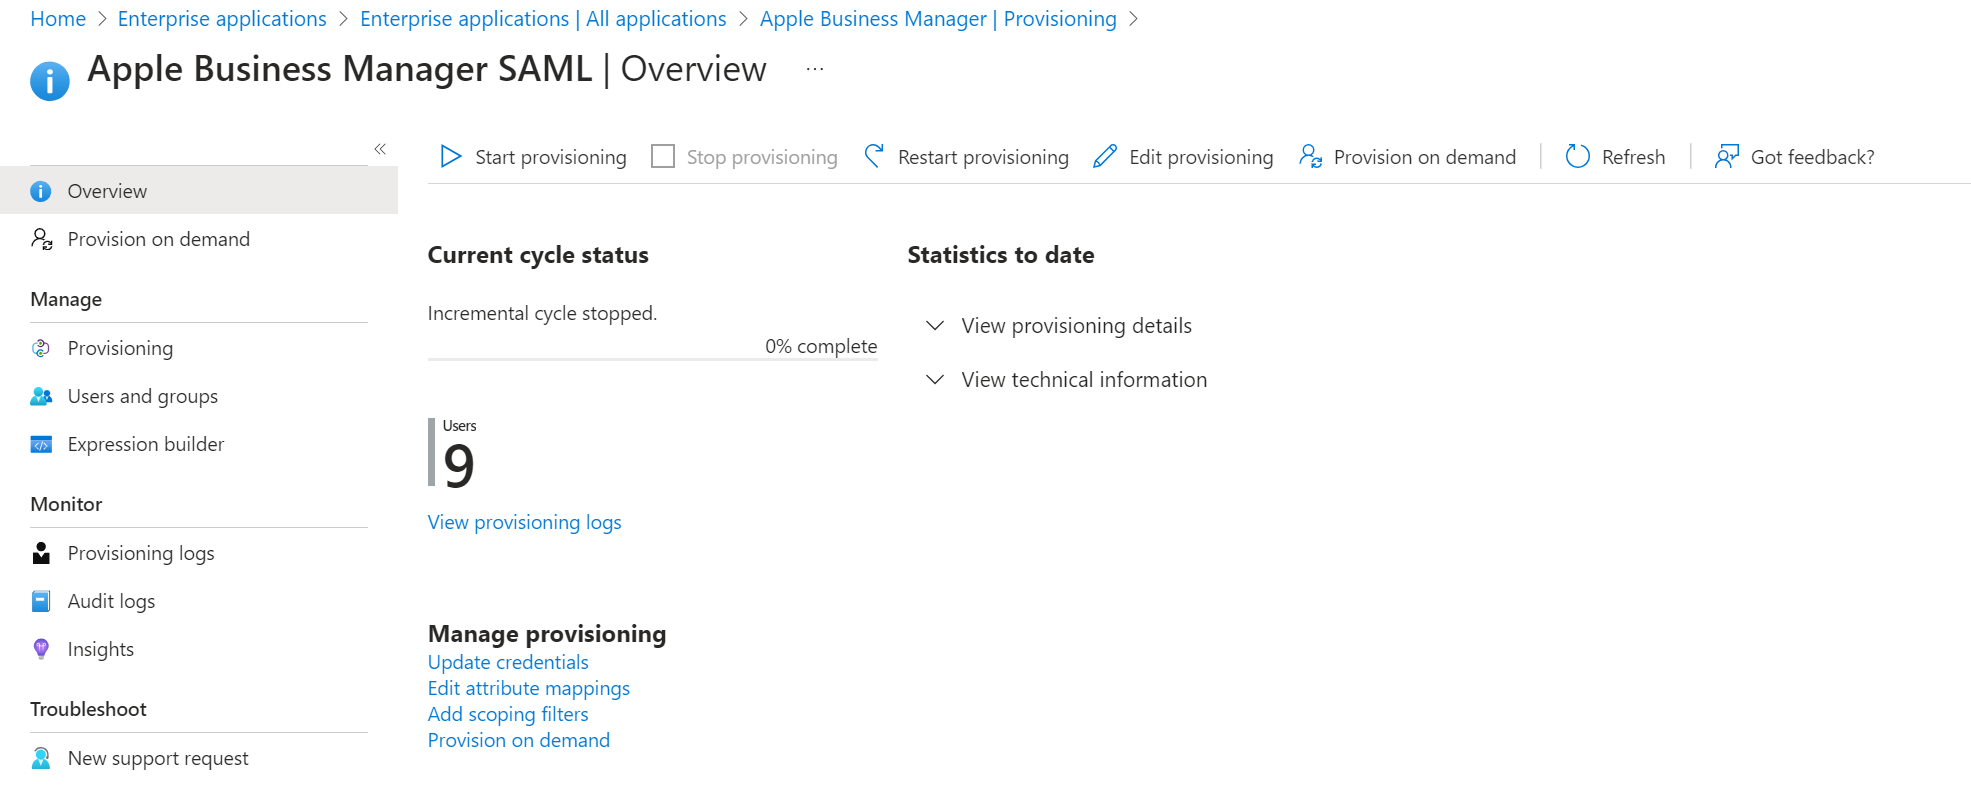
Task: Click the Refresh circular arrow icon
Action: coord(1578,157)
